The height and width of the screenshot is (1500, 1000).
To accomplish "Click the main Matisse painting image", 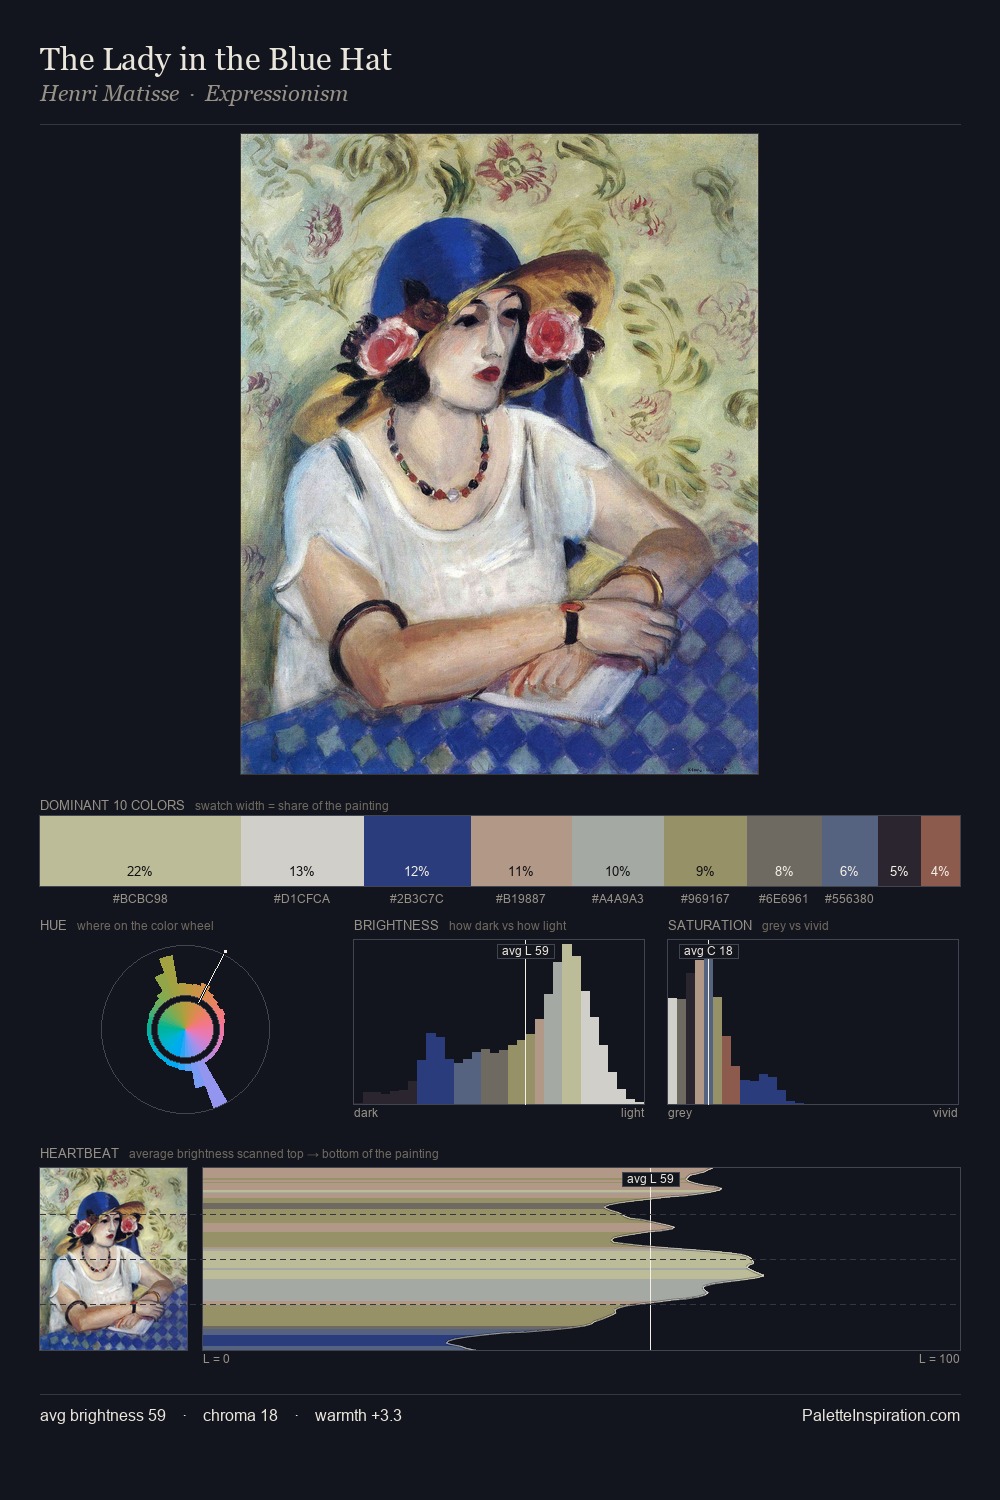I will click(x=499, y=454).
